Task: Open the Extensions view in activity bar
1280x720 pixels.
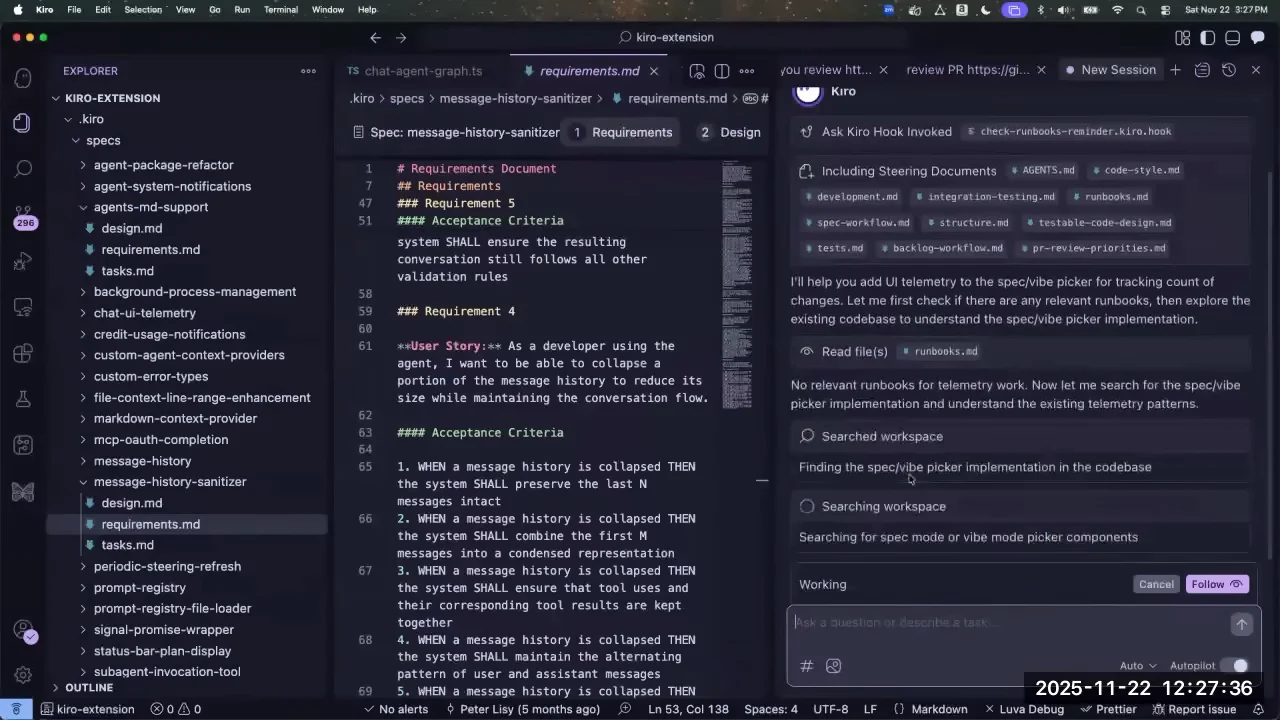Action: click(x=23, y=353)
